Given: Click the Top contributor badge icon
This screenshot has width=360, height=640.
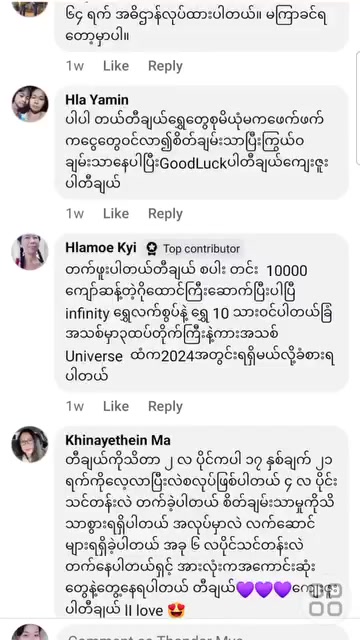Looking at the screenshot, I should click(152, 249).
